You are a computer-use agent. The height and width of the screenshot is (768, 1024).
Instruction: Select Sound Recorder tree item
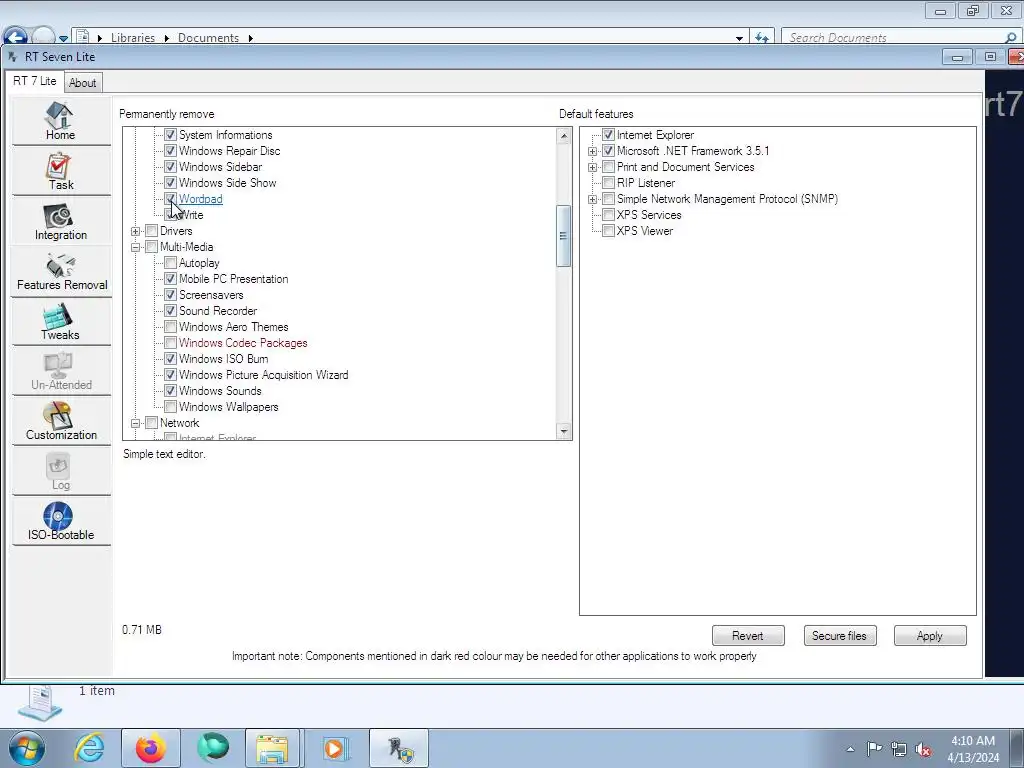[217, 311]
